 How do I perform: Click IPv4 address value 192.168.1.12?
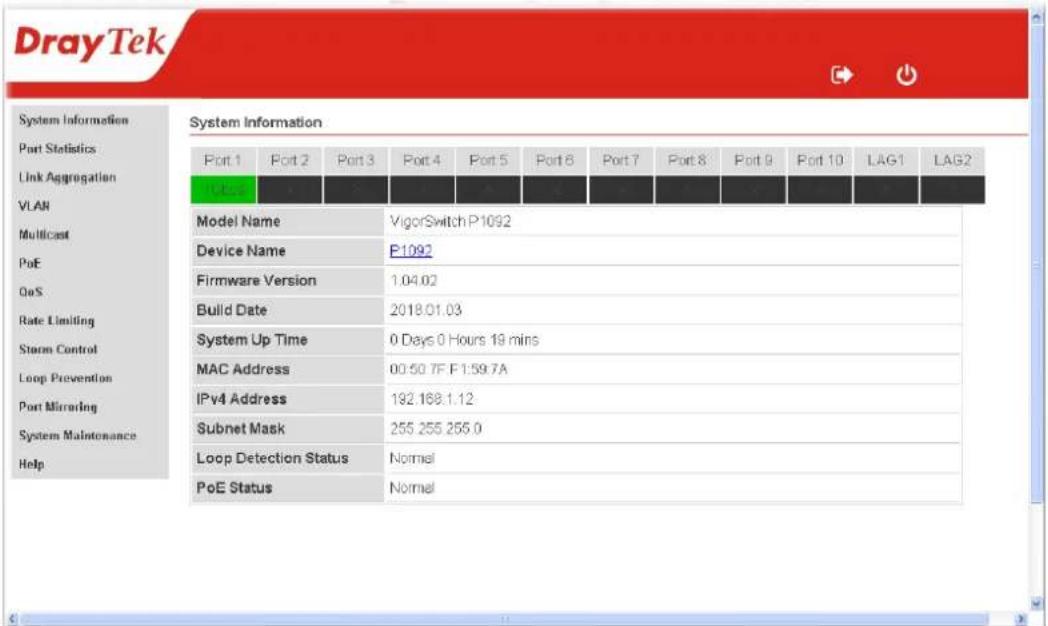pos(432,399)
